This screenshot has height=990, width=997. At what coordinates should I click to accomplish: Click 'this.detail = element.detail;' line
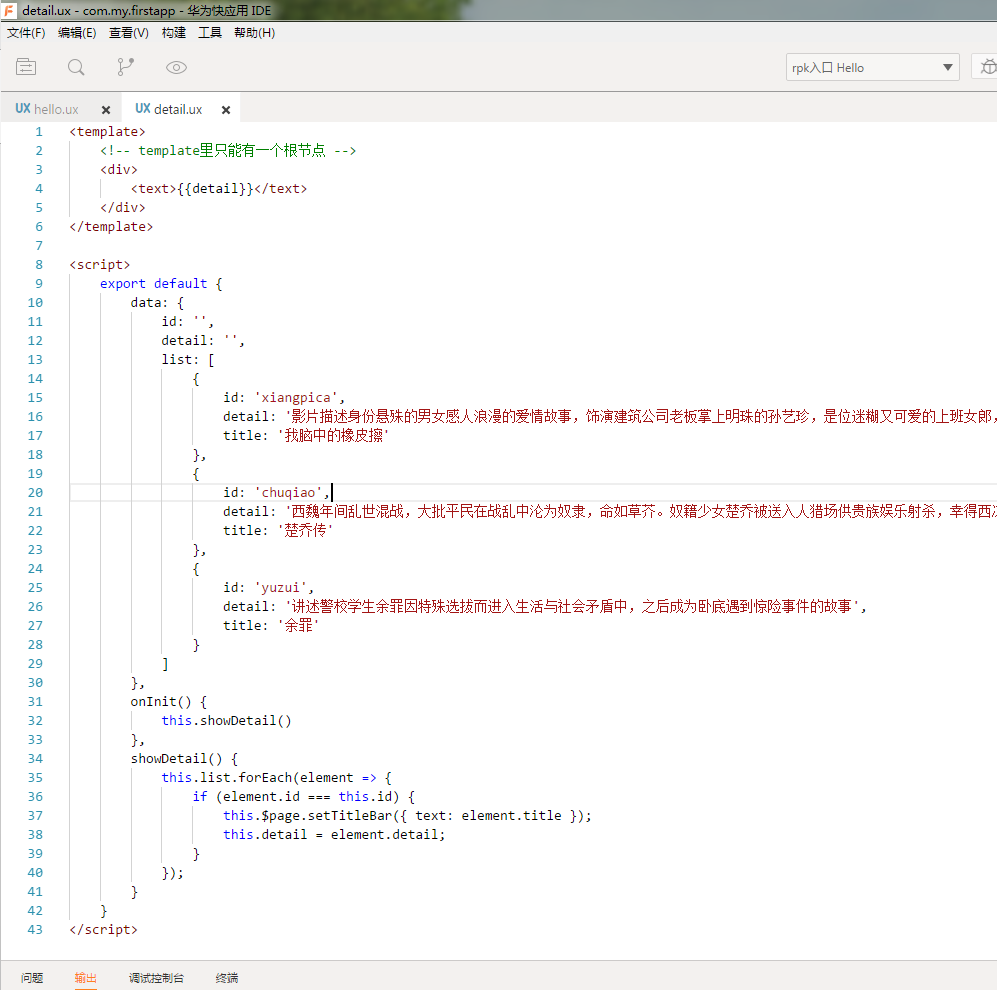334,834
